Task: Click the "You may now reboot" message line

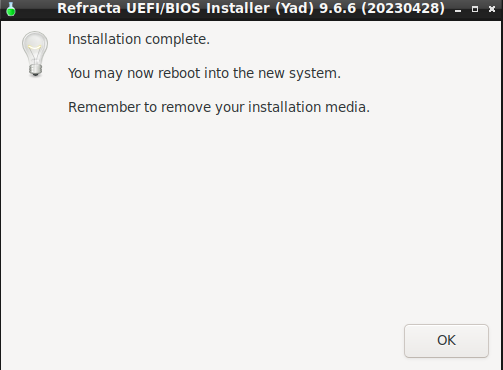Action: (x=204, y=73)
